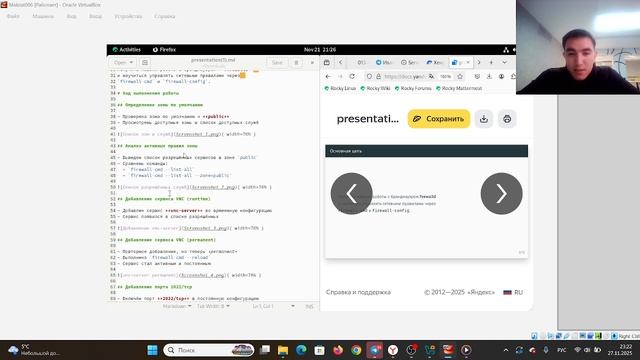The width and height of the screenshot is (640, 360).
Task: Open the Устройства menu in VirtualBox
Action: click(x=128, y=16)
